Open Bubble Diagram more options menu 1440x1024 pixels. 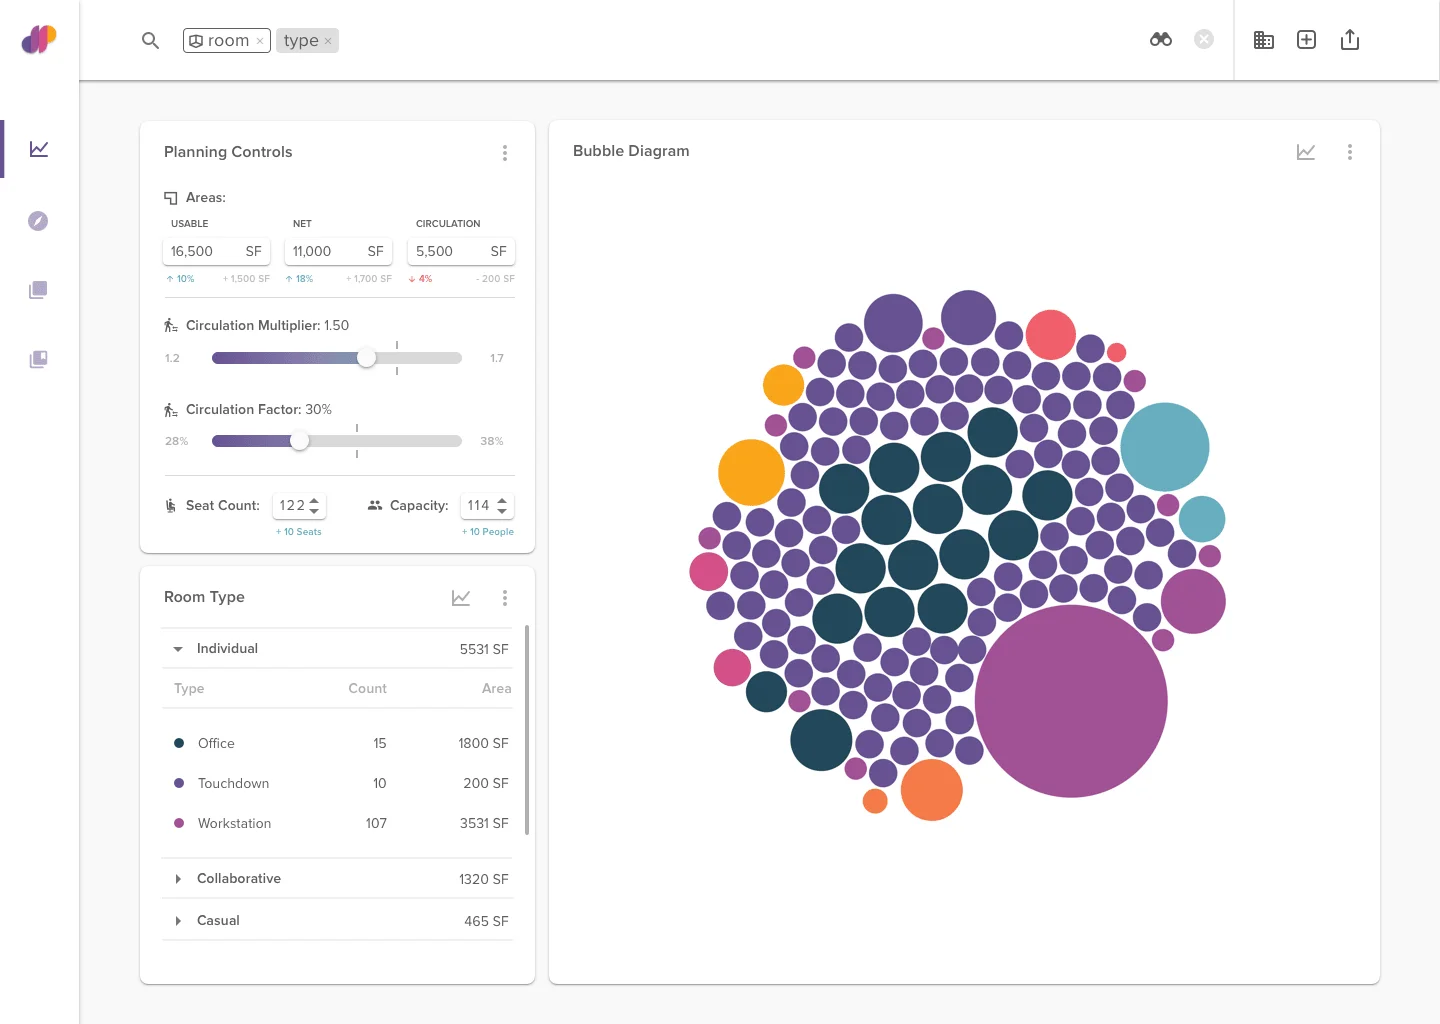(x=1349, y=152)
